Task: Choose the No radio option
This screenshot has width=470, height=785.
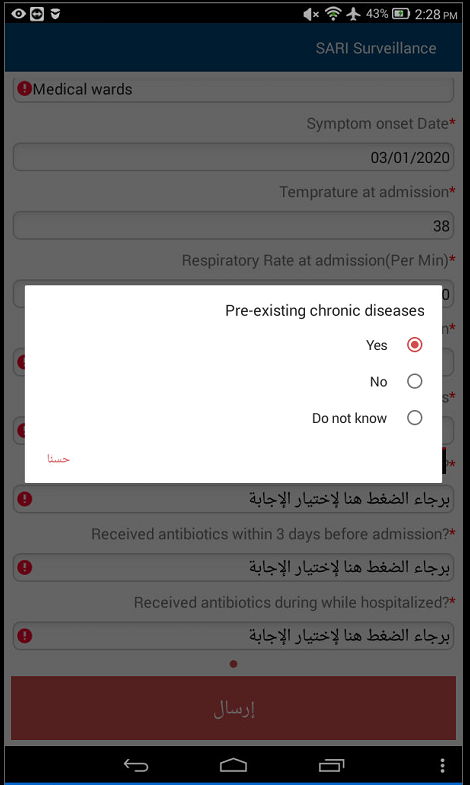Action: tap(414, 381)
